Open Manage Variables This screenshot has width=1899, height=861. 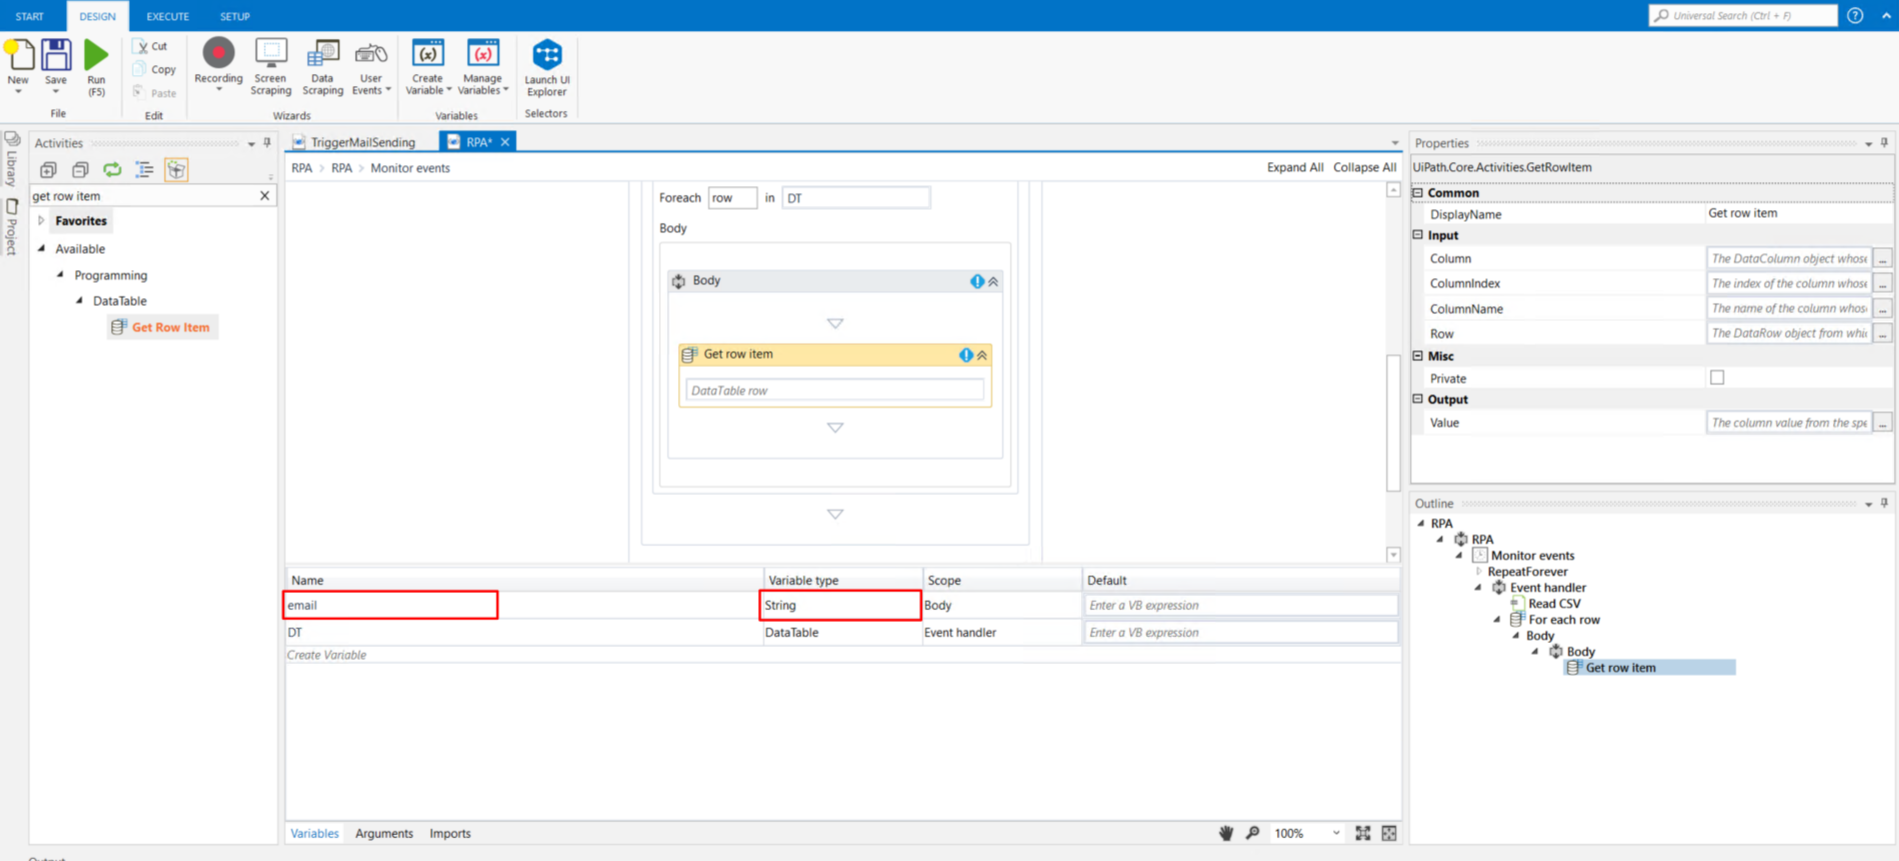click(483, 56)
